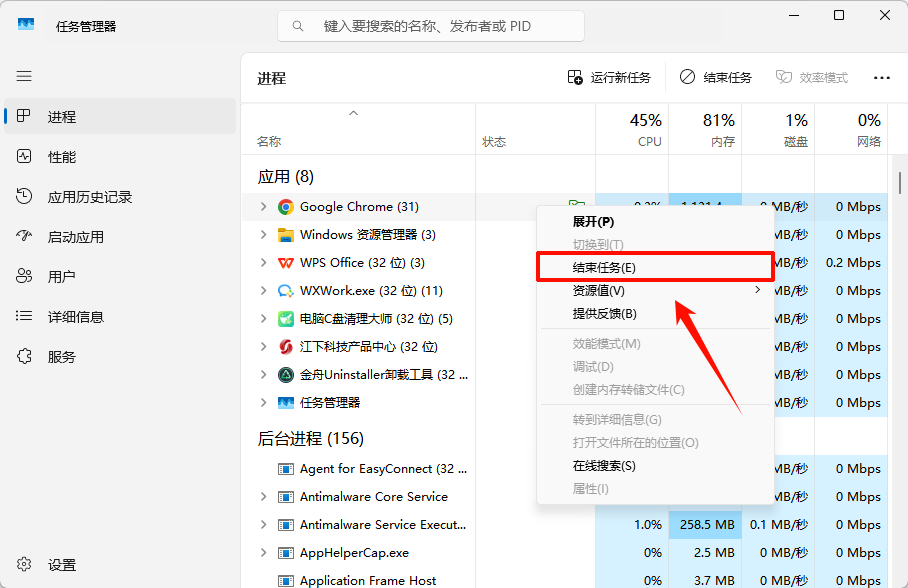Open 详细信息 details page
The image size is (908, 588).
75,317
